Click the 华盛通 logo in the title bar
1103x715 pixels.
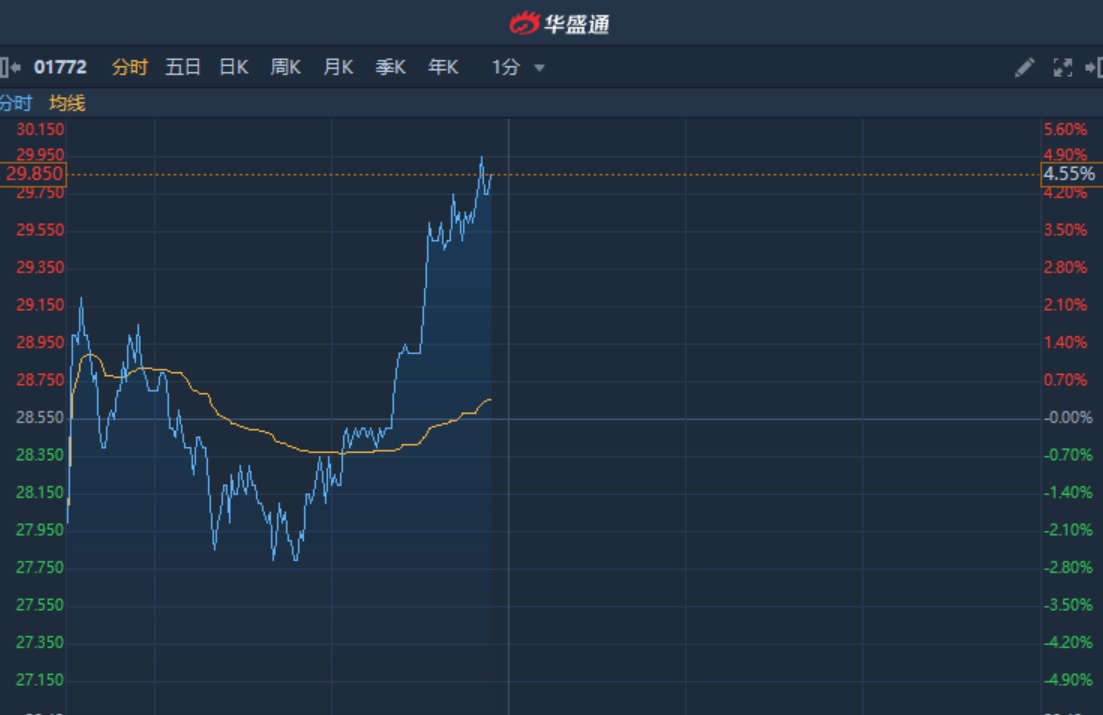[x=559, y=23]
